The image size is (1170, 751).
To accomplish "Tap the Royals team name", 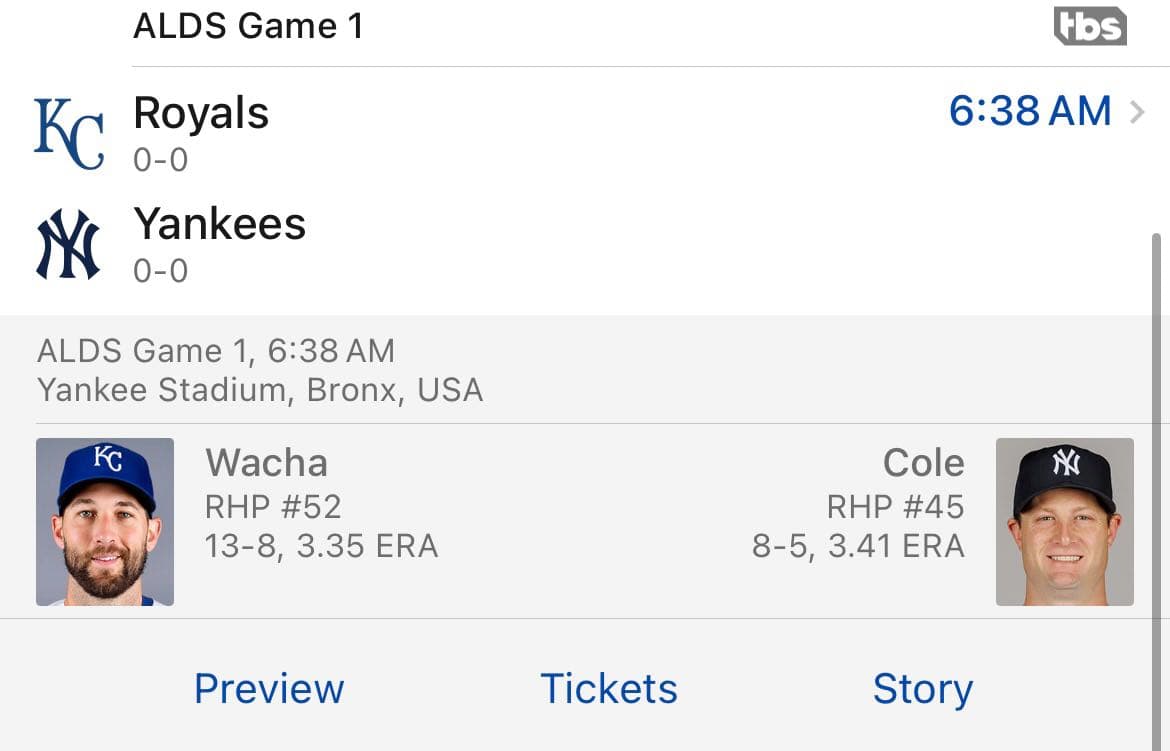I will pos(201,113).
